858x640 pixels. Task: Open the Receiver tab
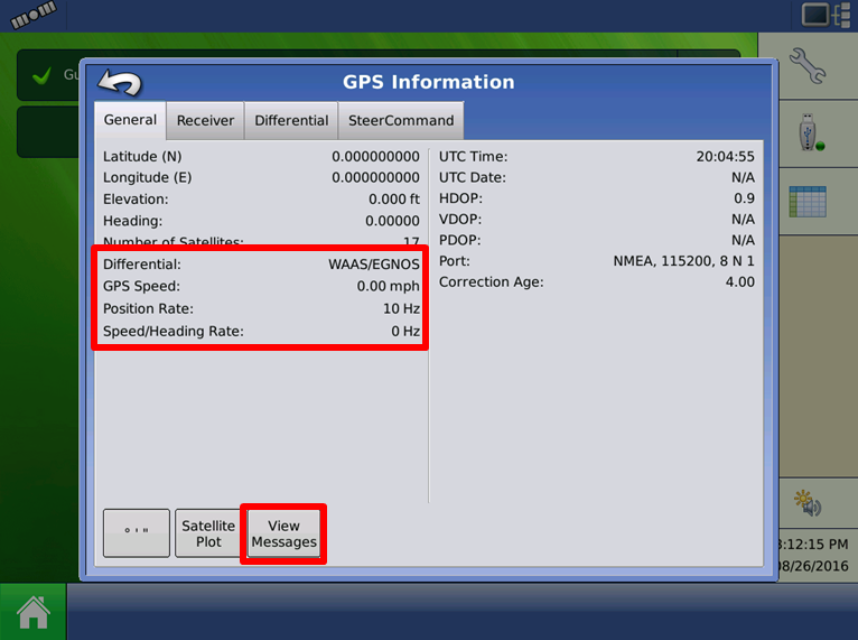coord(205,121)
